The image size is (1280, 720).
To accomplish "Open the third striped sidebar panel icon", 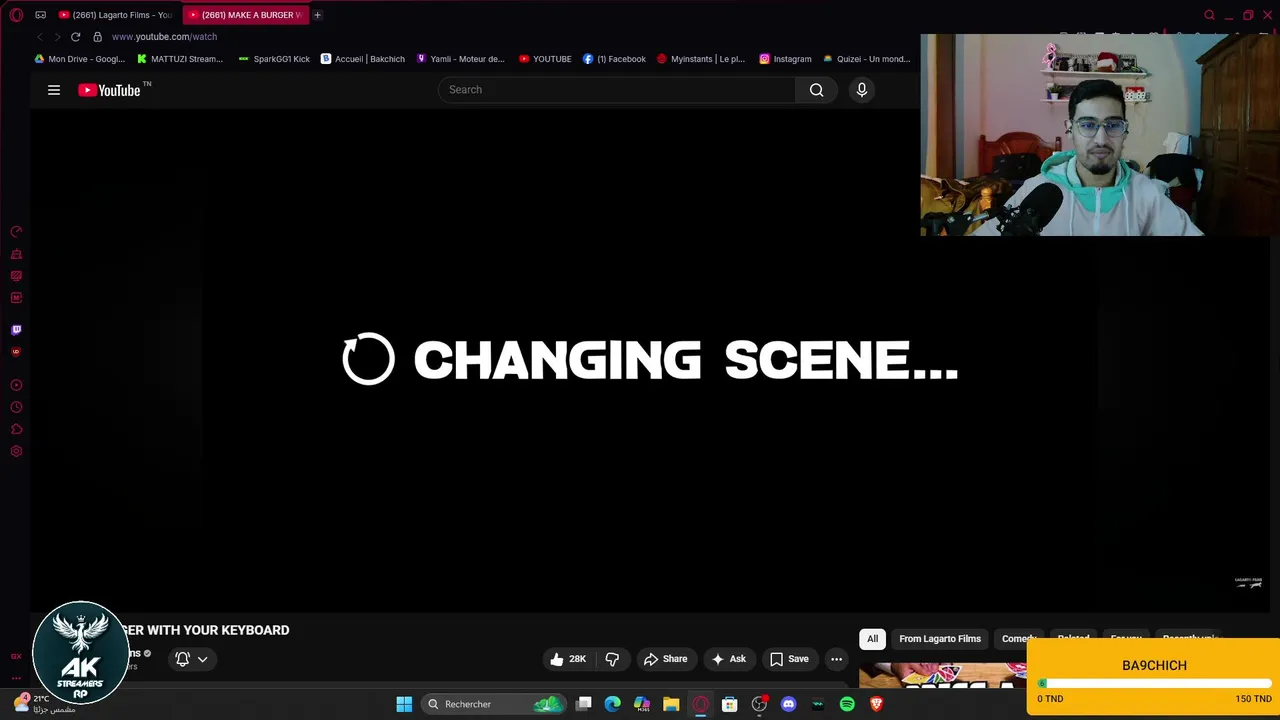I will coord(16,276).
